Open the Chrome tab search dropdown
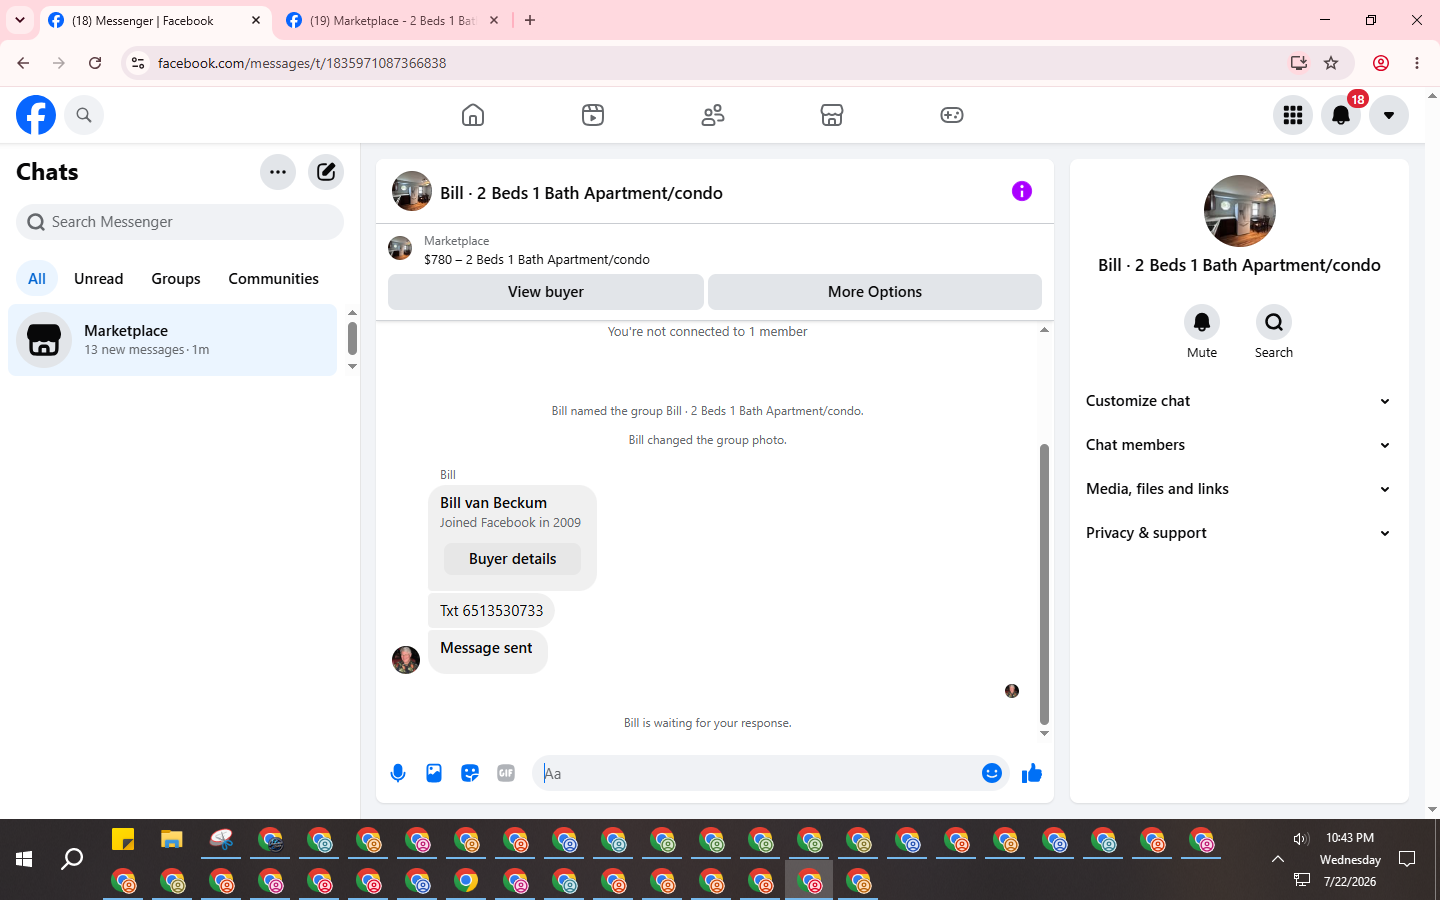1440x900 pixels. pos(20,20)
